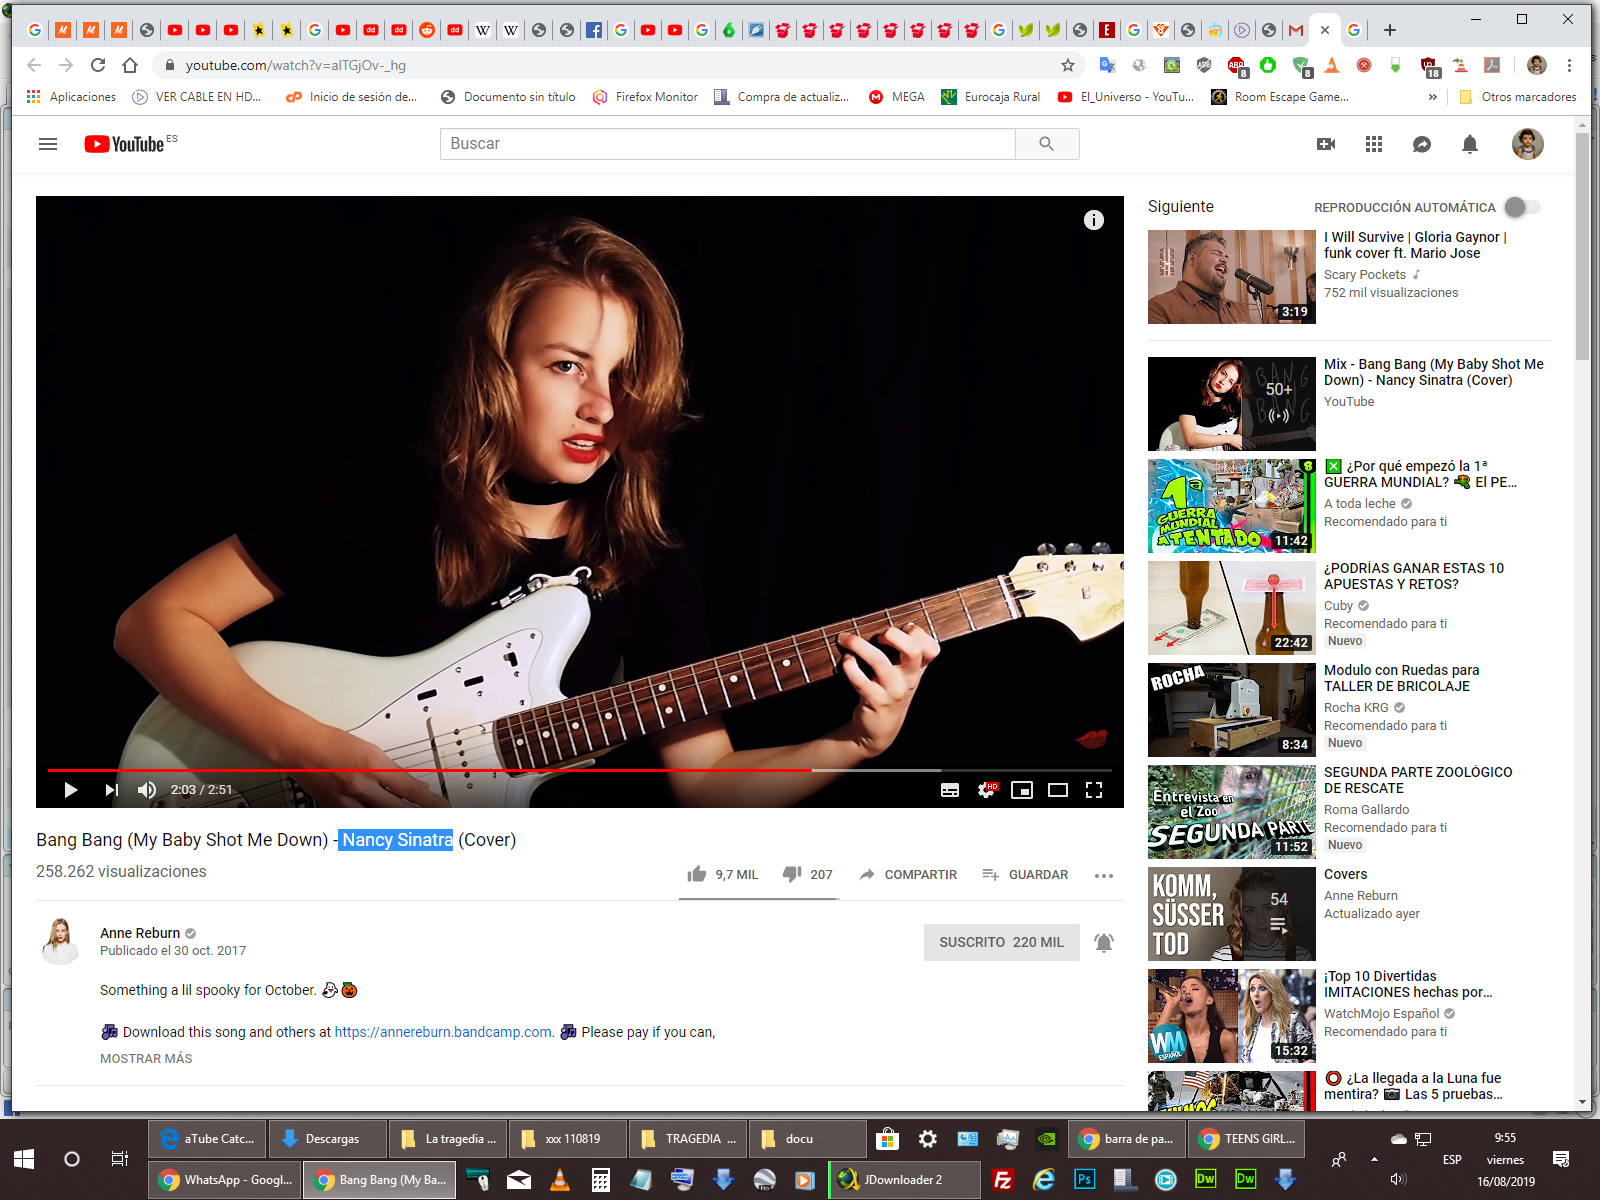Toggle Reproducción Automática switch
The height and width of the screenshot is (1200, 1600).
click(x=1523, y=207)
